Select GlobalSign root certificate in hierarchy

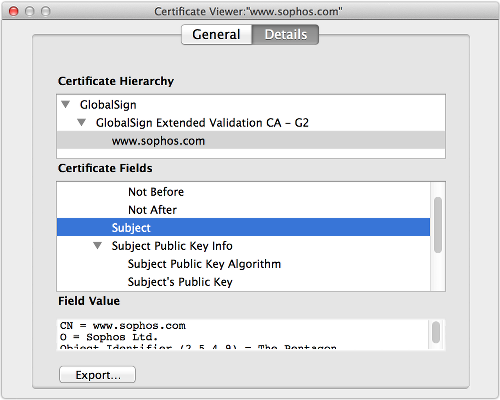pos(108,105)
